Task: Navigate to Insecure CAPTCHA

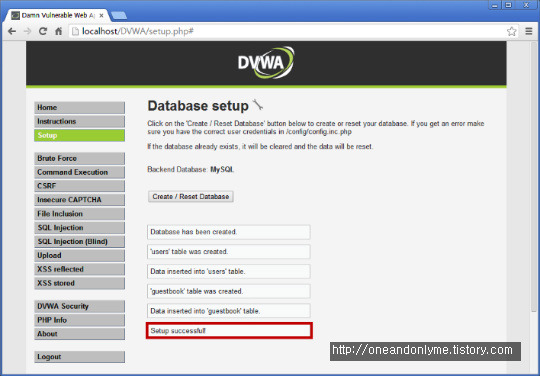Action: (x=80, y=200)
